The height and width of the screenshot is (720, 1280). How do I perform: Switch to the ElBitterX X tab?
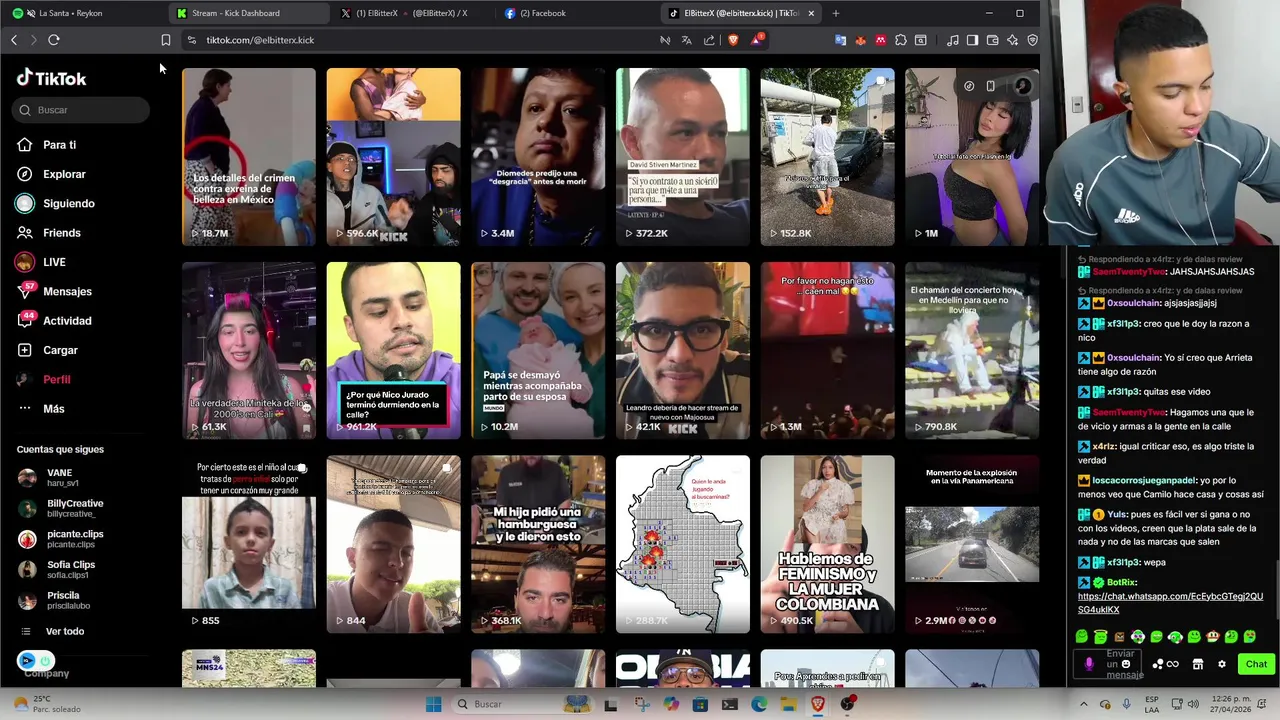click(x=413, y=13)
